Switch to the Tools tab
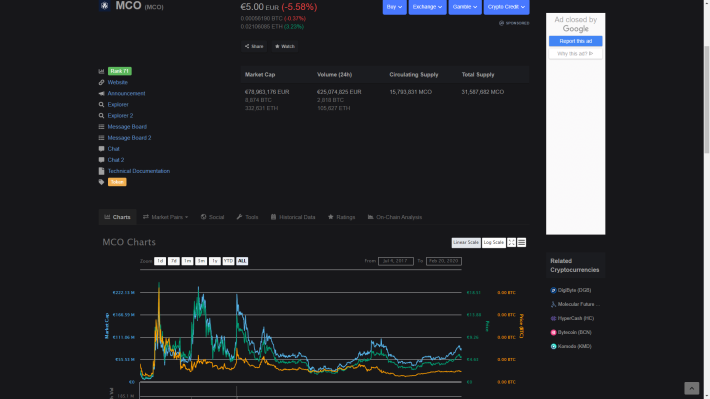 pos(247,217)
